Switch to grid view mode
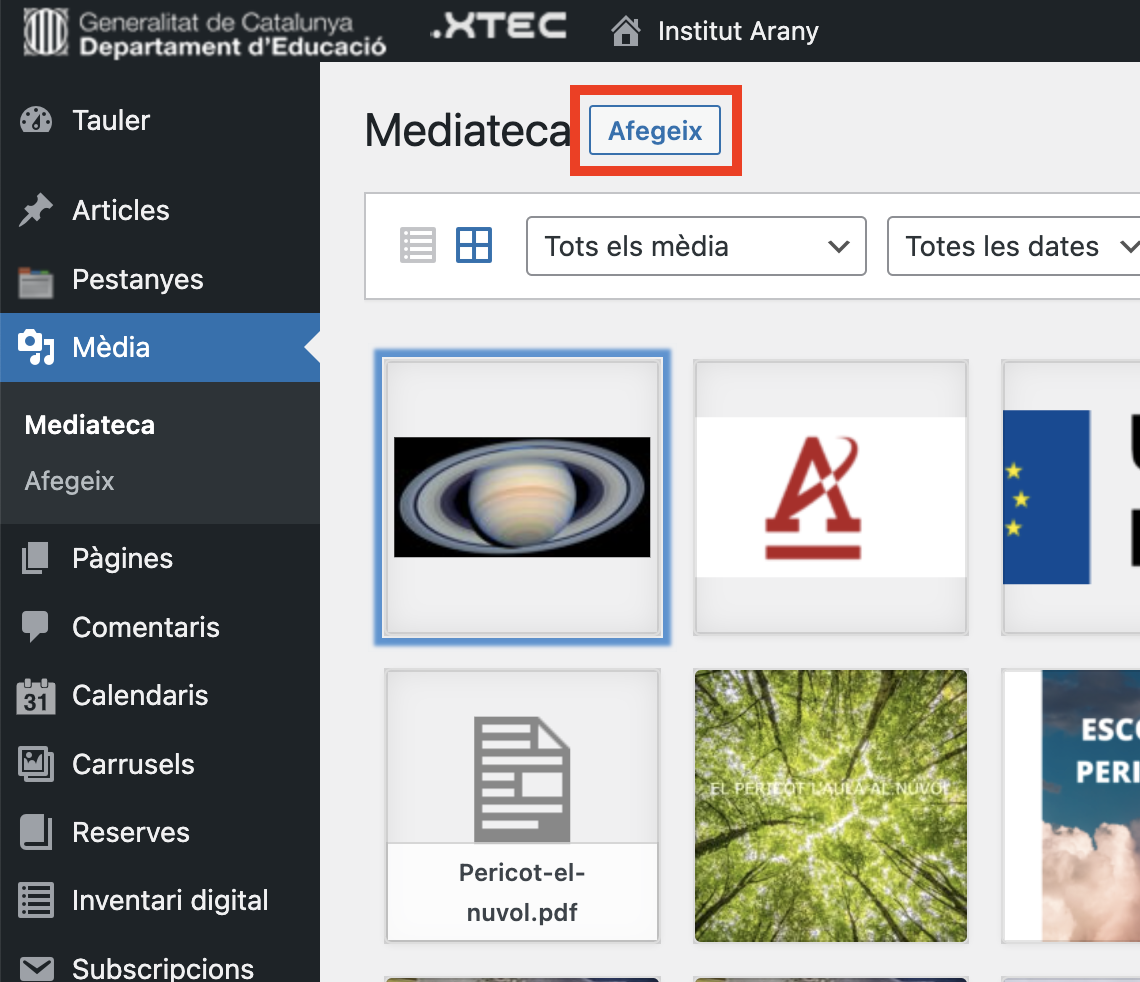The image size is (1140, 982). tap(474, 245)
